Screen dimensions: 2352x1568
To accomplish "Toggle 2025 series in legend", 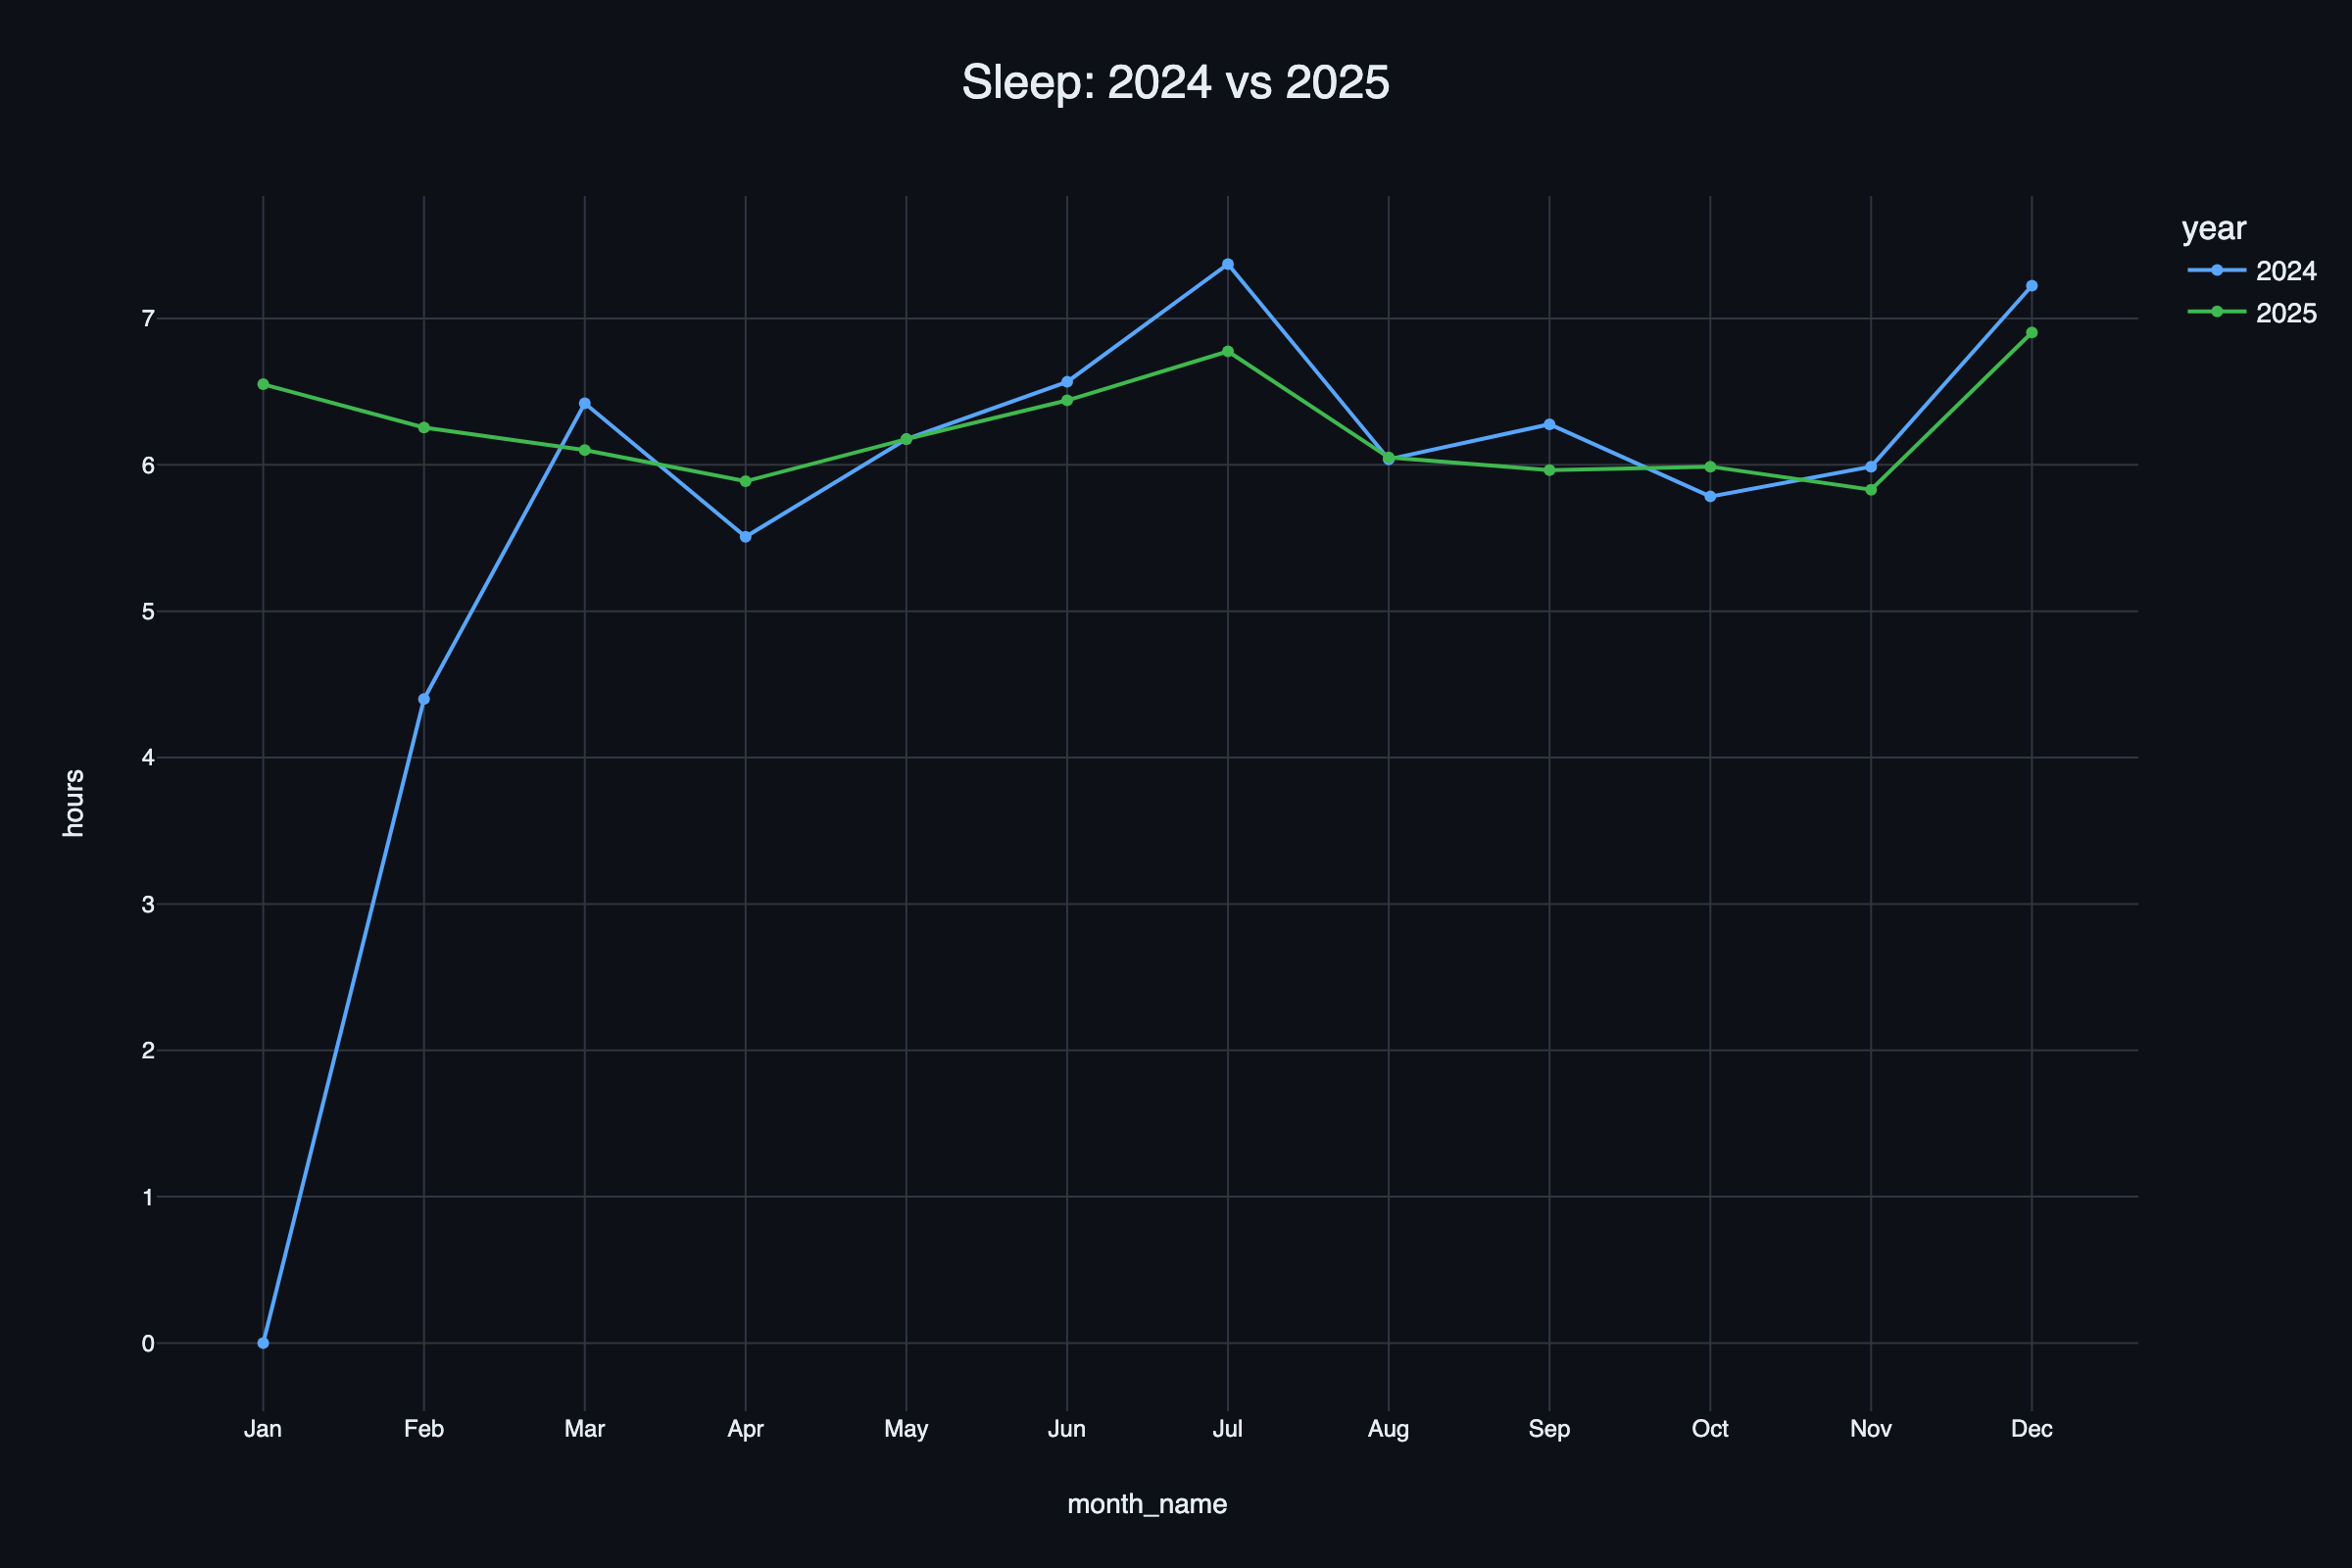I will point(2285,314).
